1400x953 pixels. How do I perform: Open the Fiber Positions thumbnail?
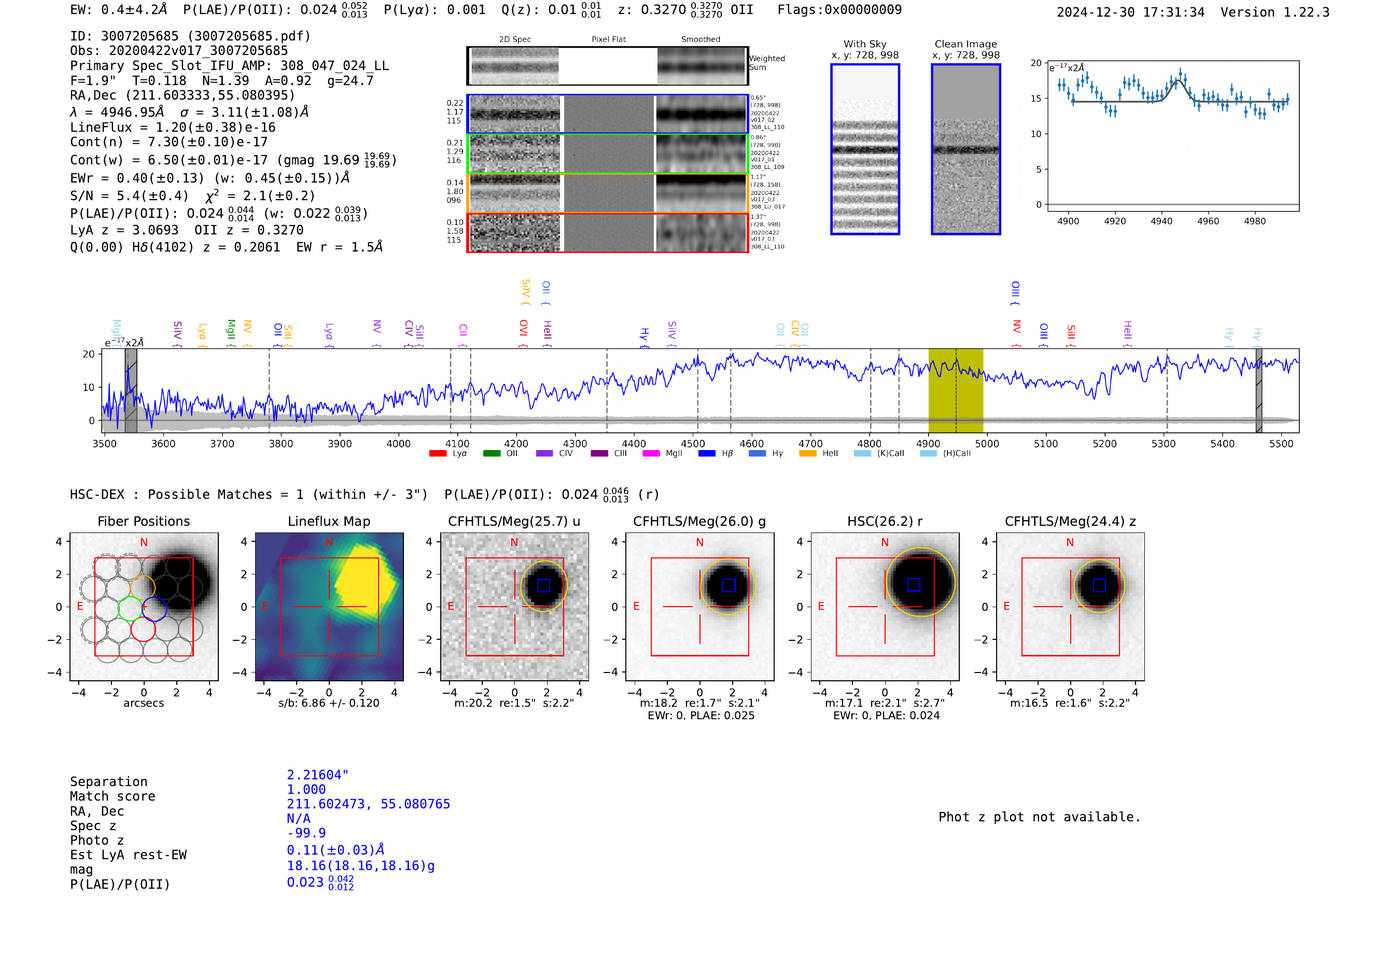(144, 606)
